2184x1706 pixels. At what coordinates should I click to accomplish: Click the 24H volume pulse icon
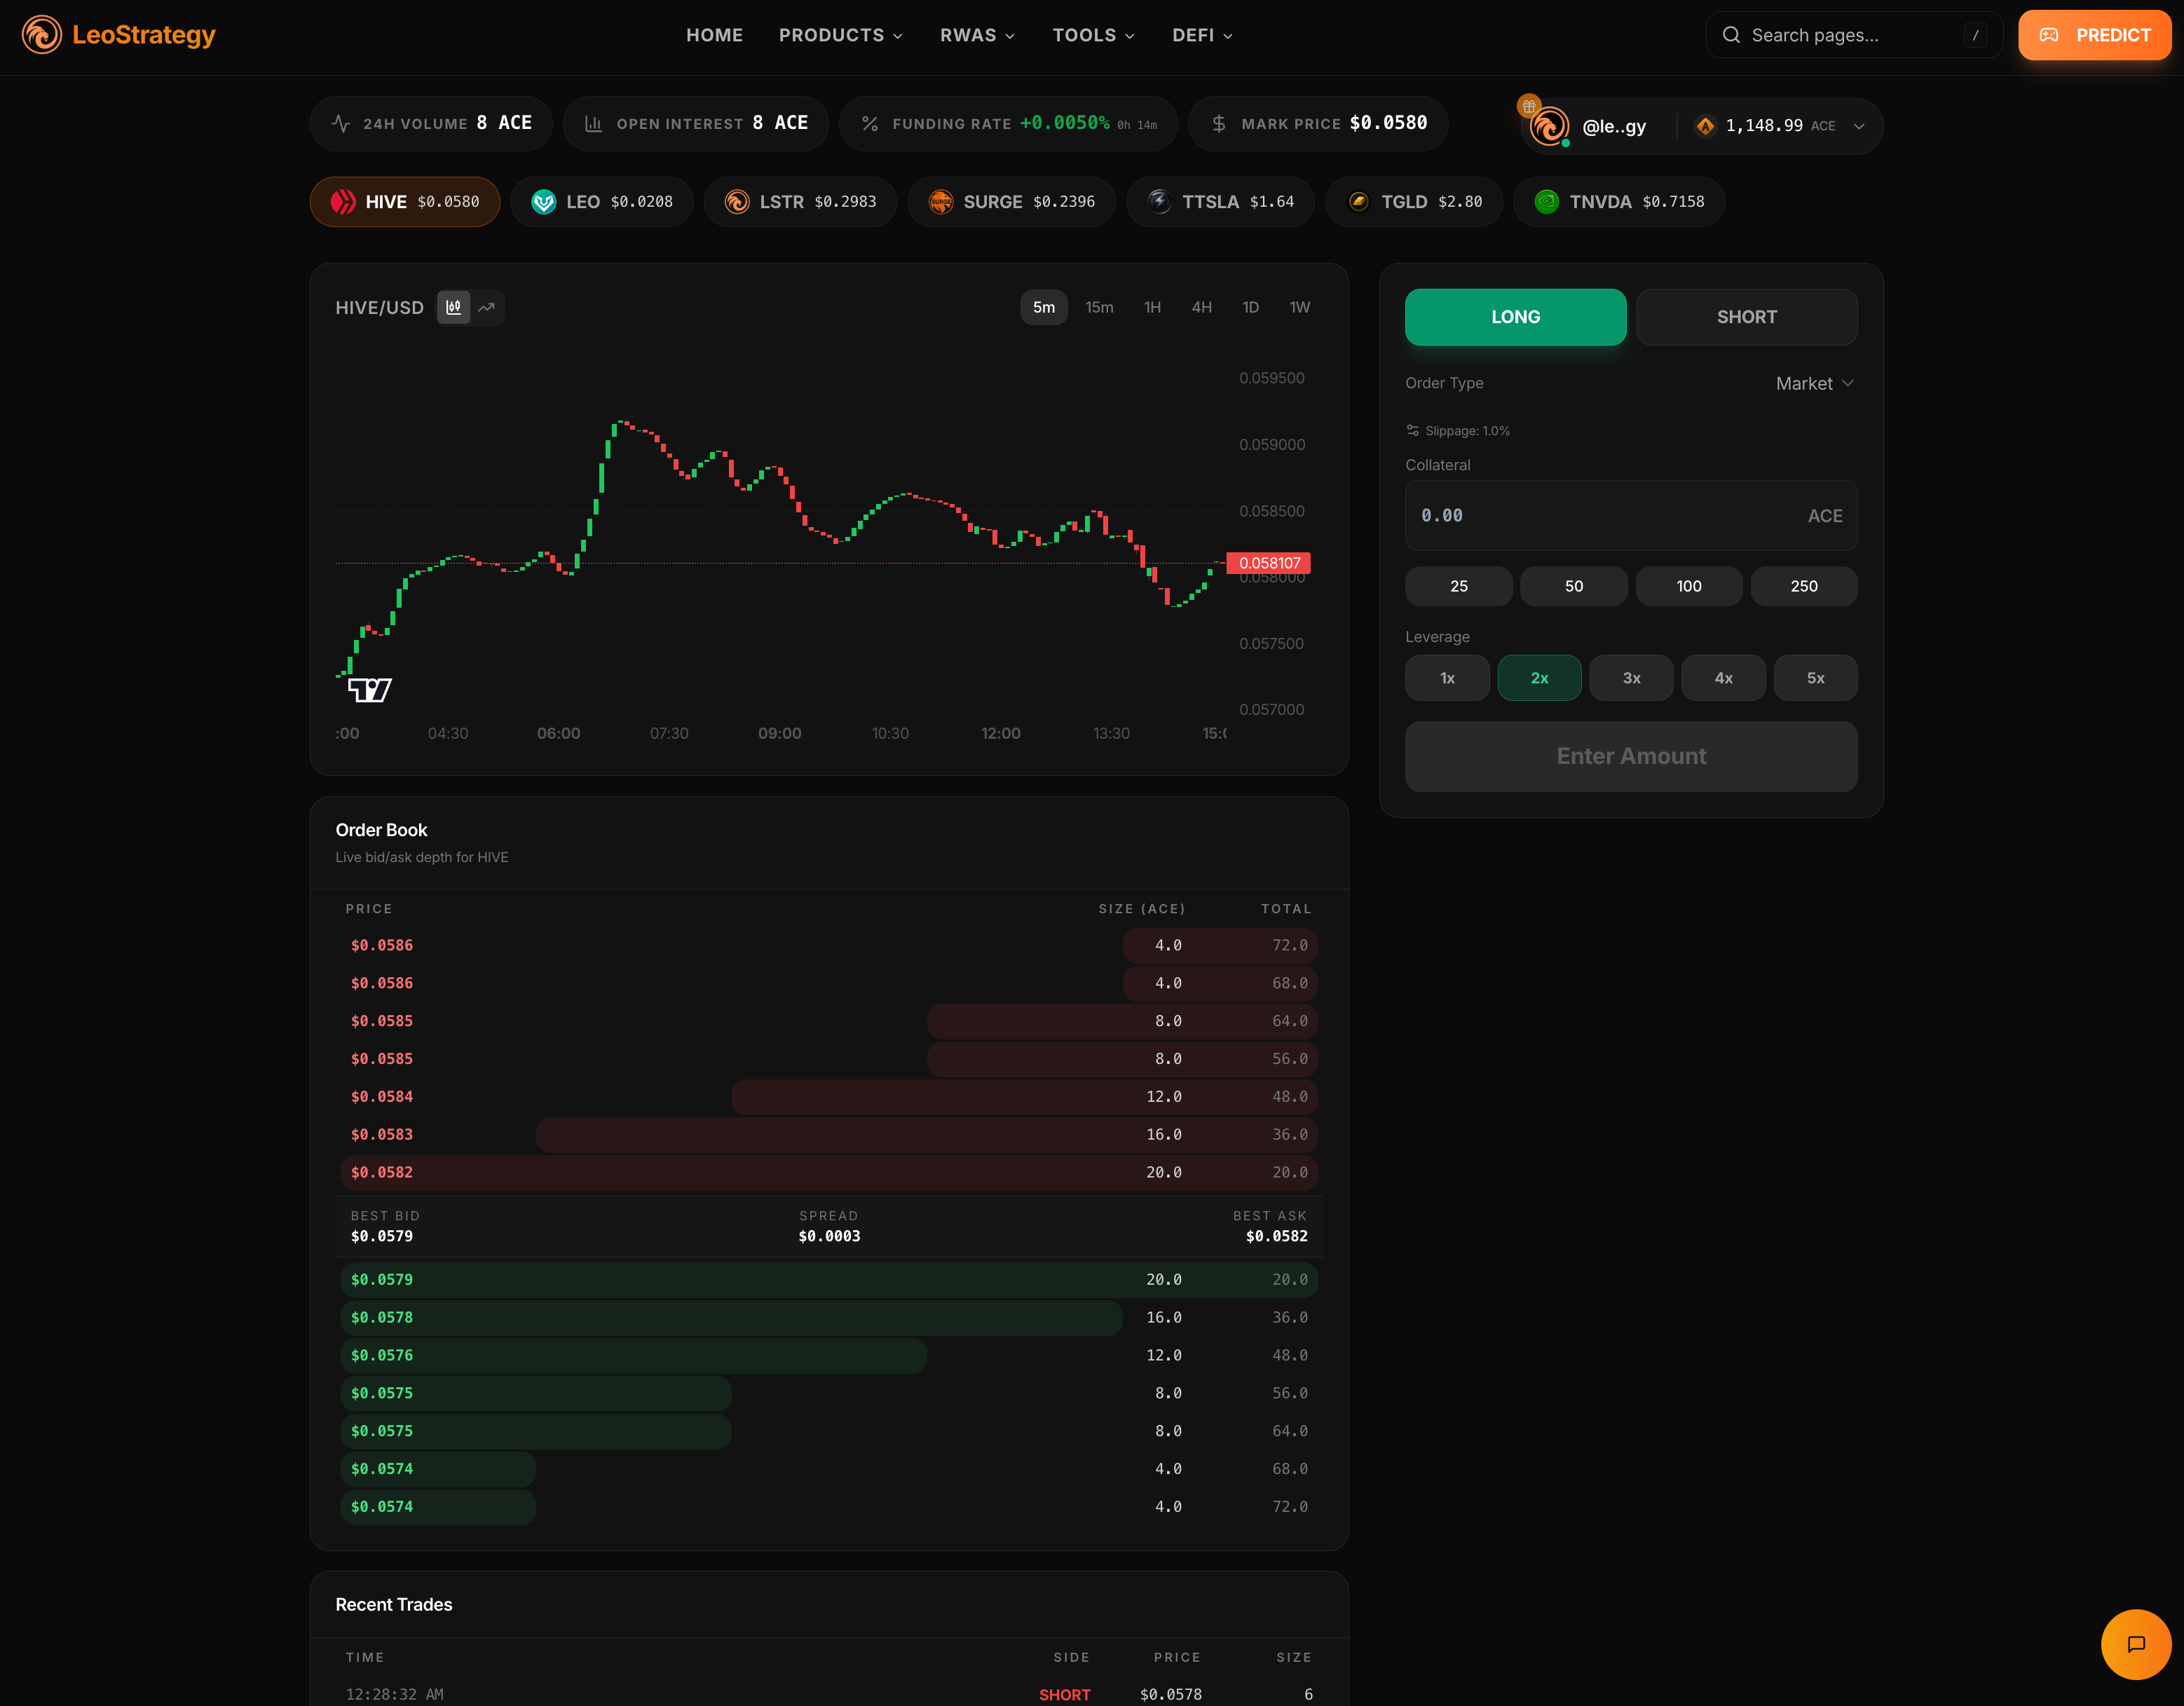[341, 124]
